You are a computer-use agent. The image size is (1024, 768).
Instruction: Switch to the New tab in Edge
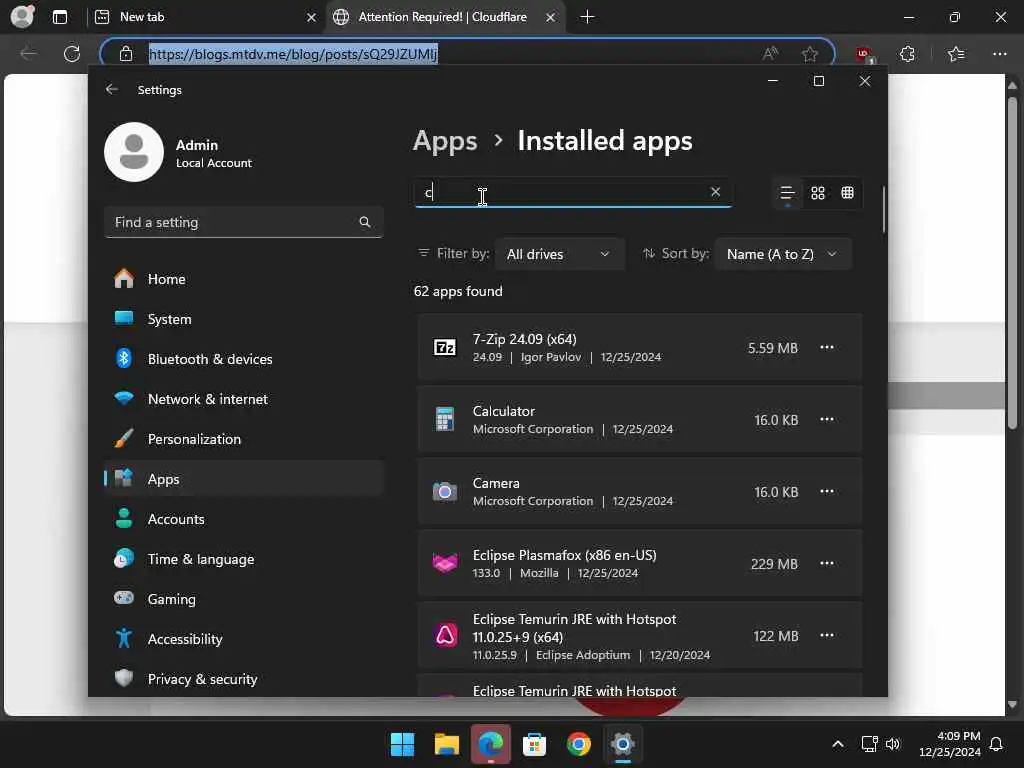206,17
